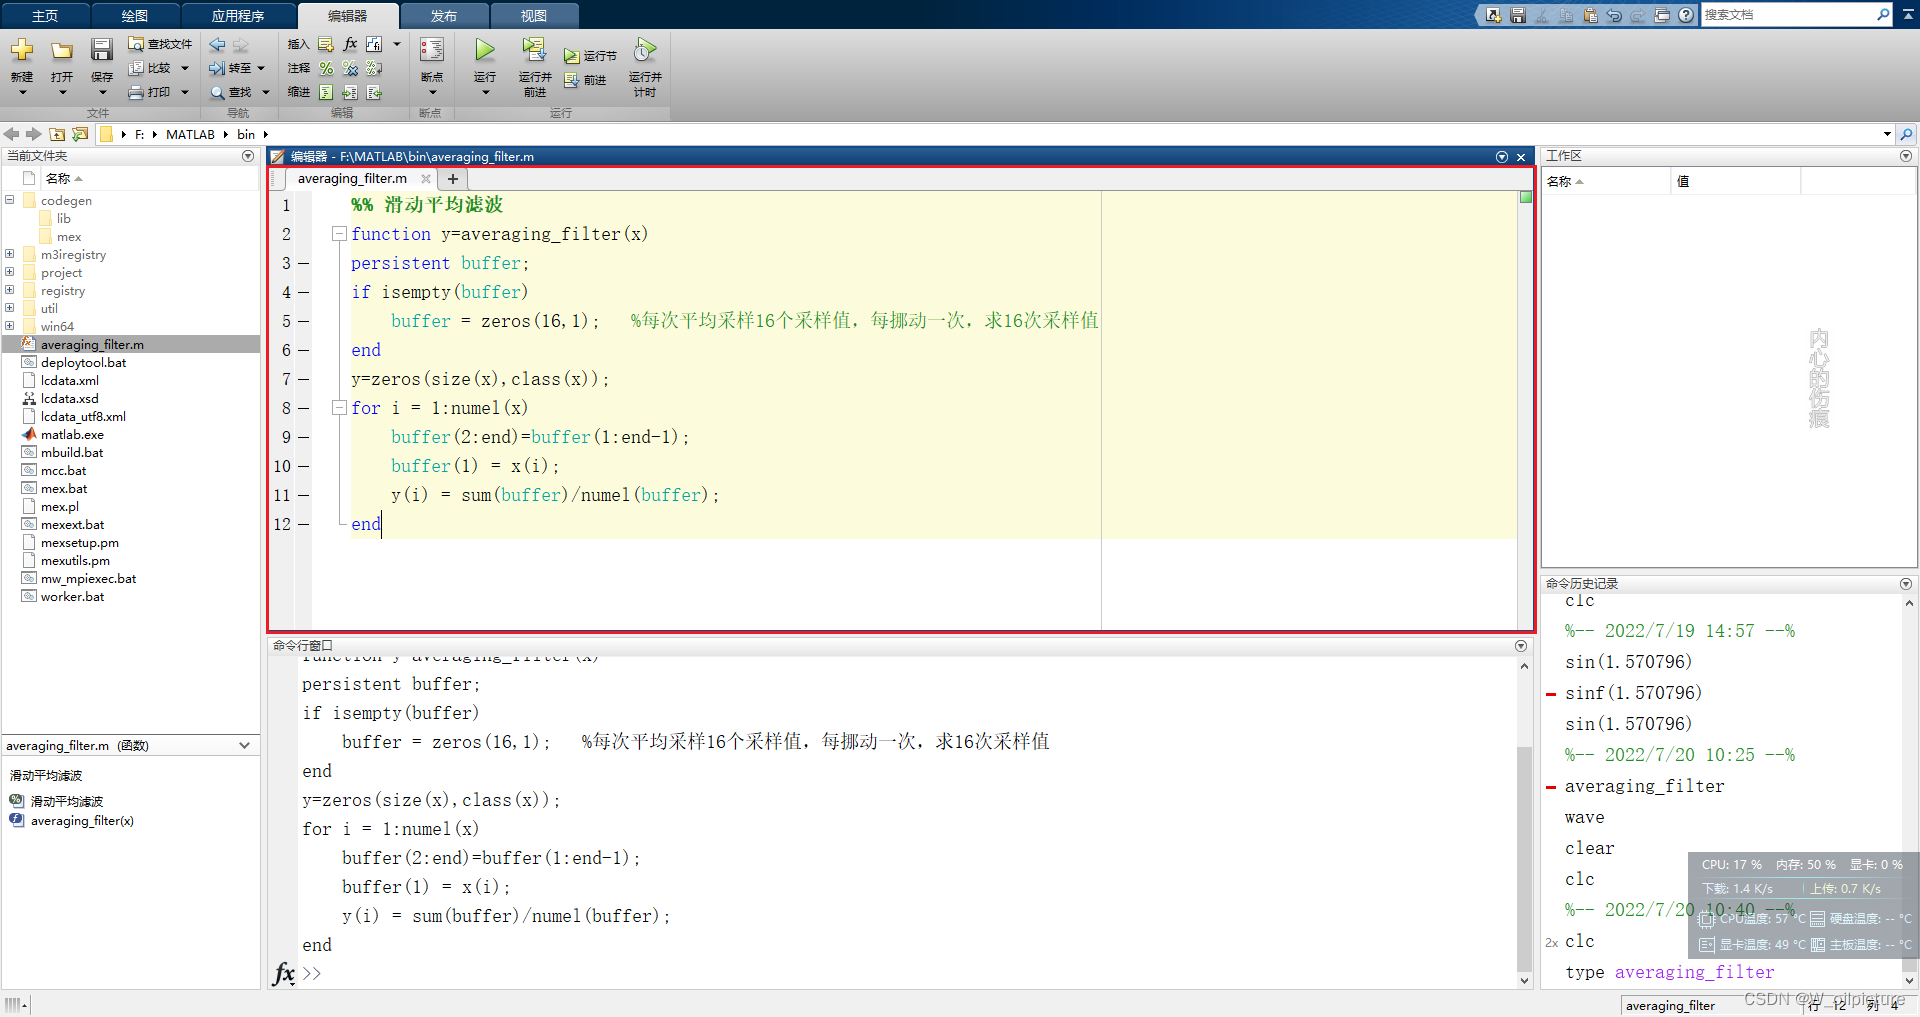Click the add new editor tab plus button

click(x=453, y=179)
